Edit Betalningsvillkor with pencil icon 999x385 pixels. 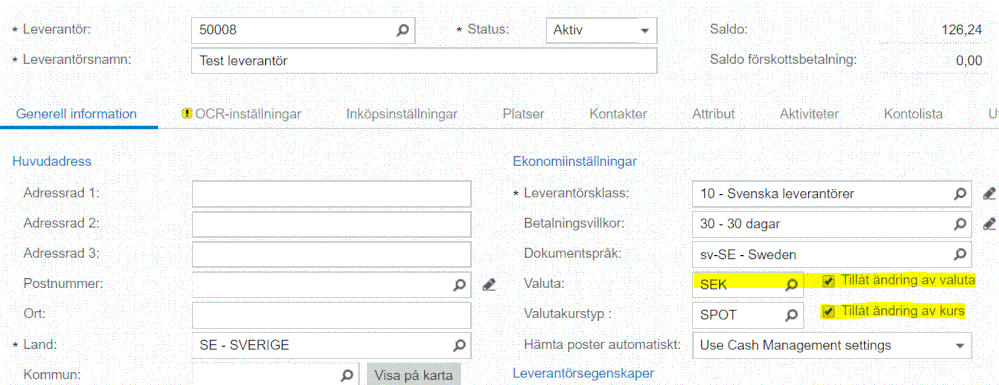click(989, 224)
